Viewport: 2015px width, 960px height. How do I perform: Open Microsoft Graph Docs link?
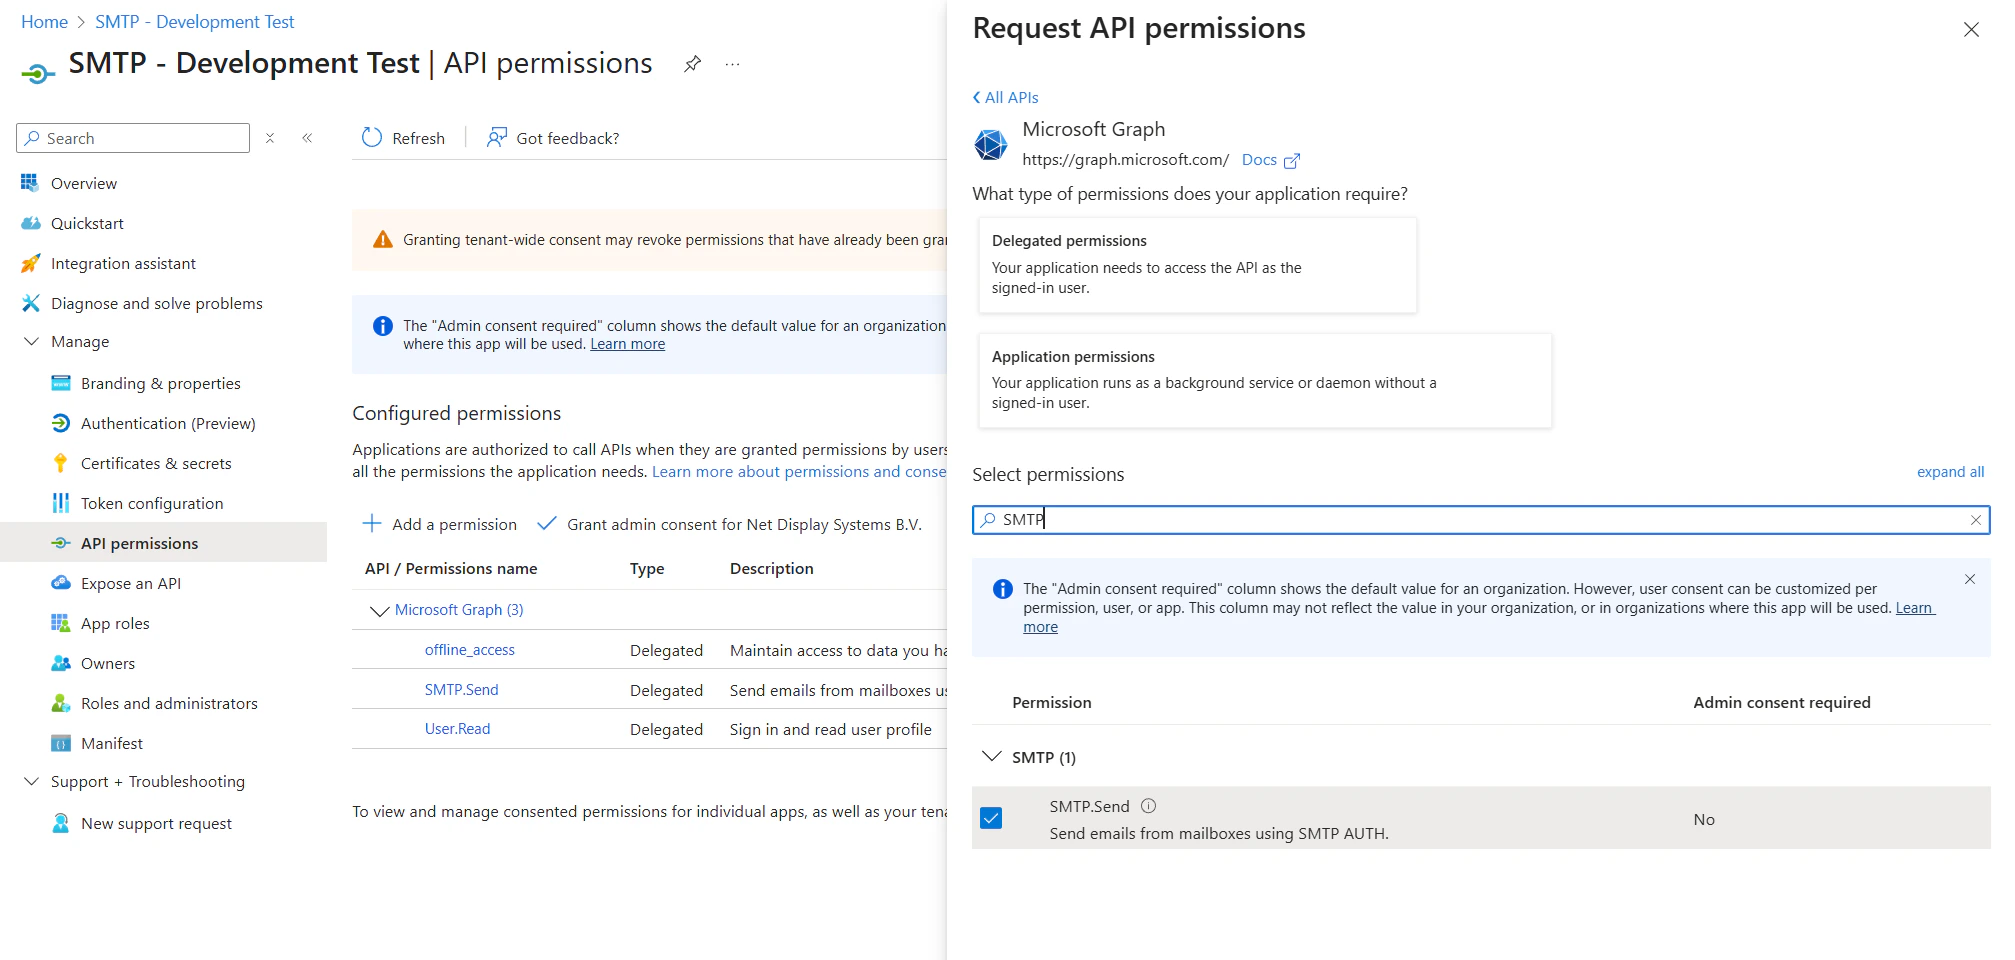[1270, 160]
